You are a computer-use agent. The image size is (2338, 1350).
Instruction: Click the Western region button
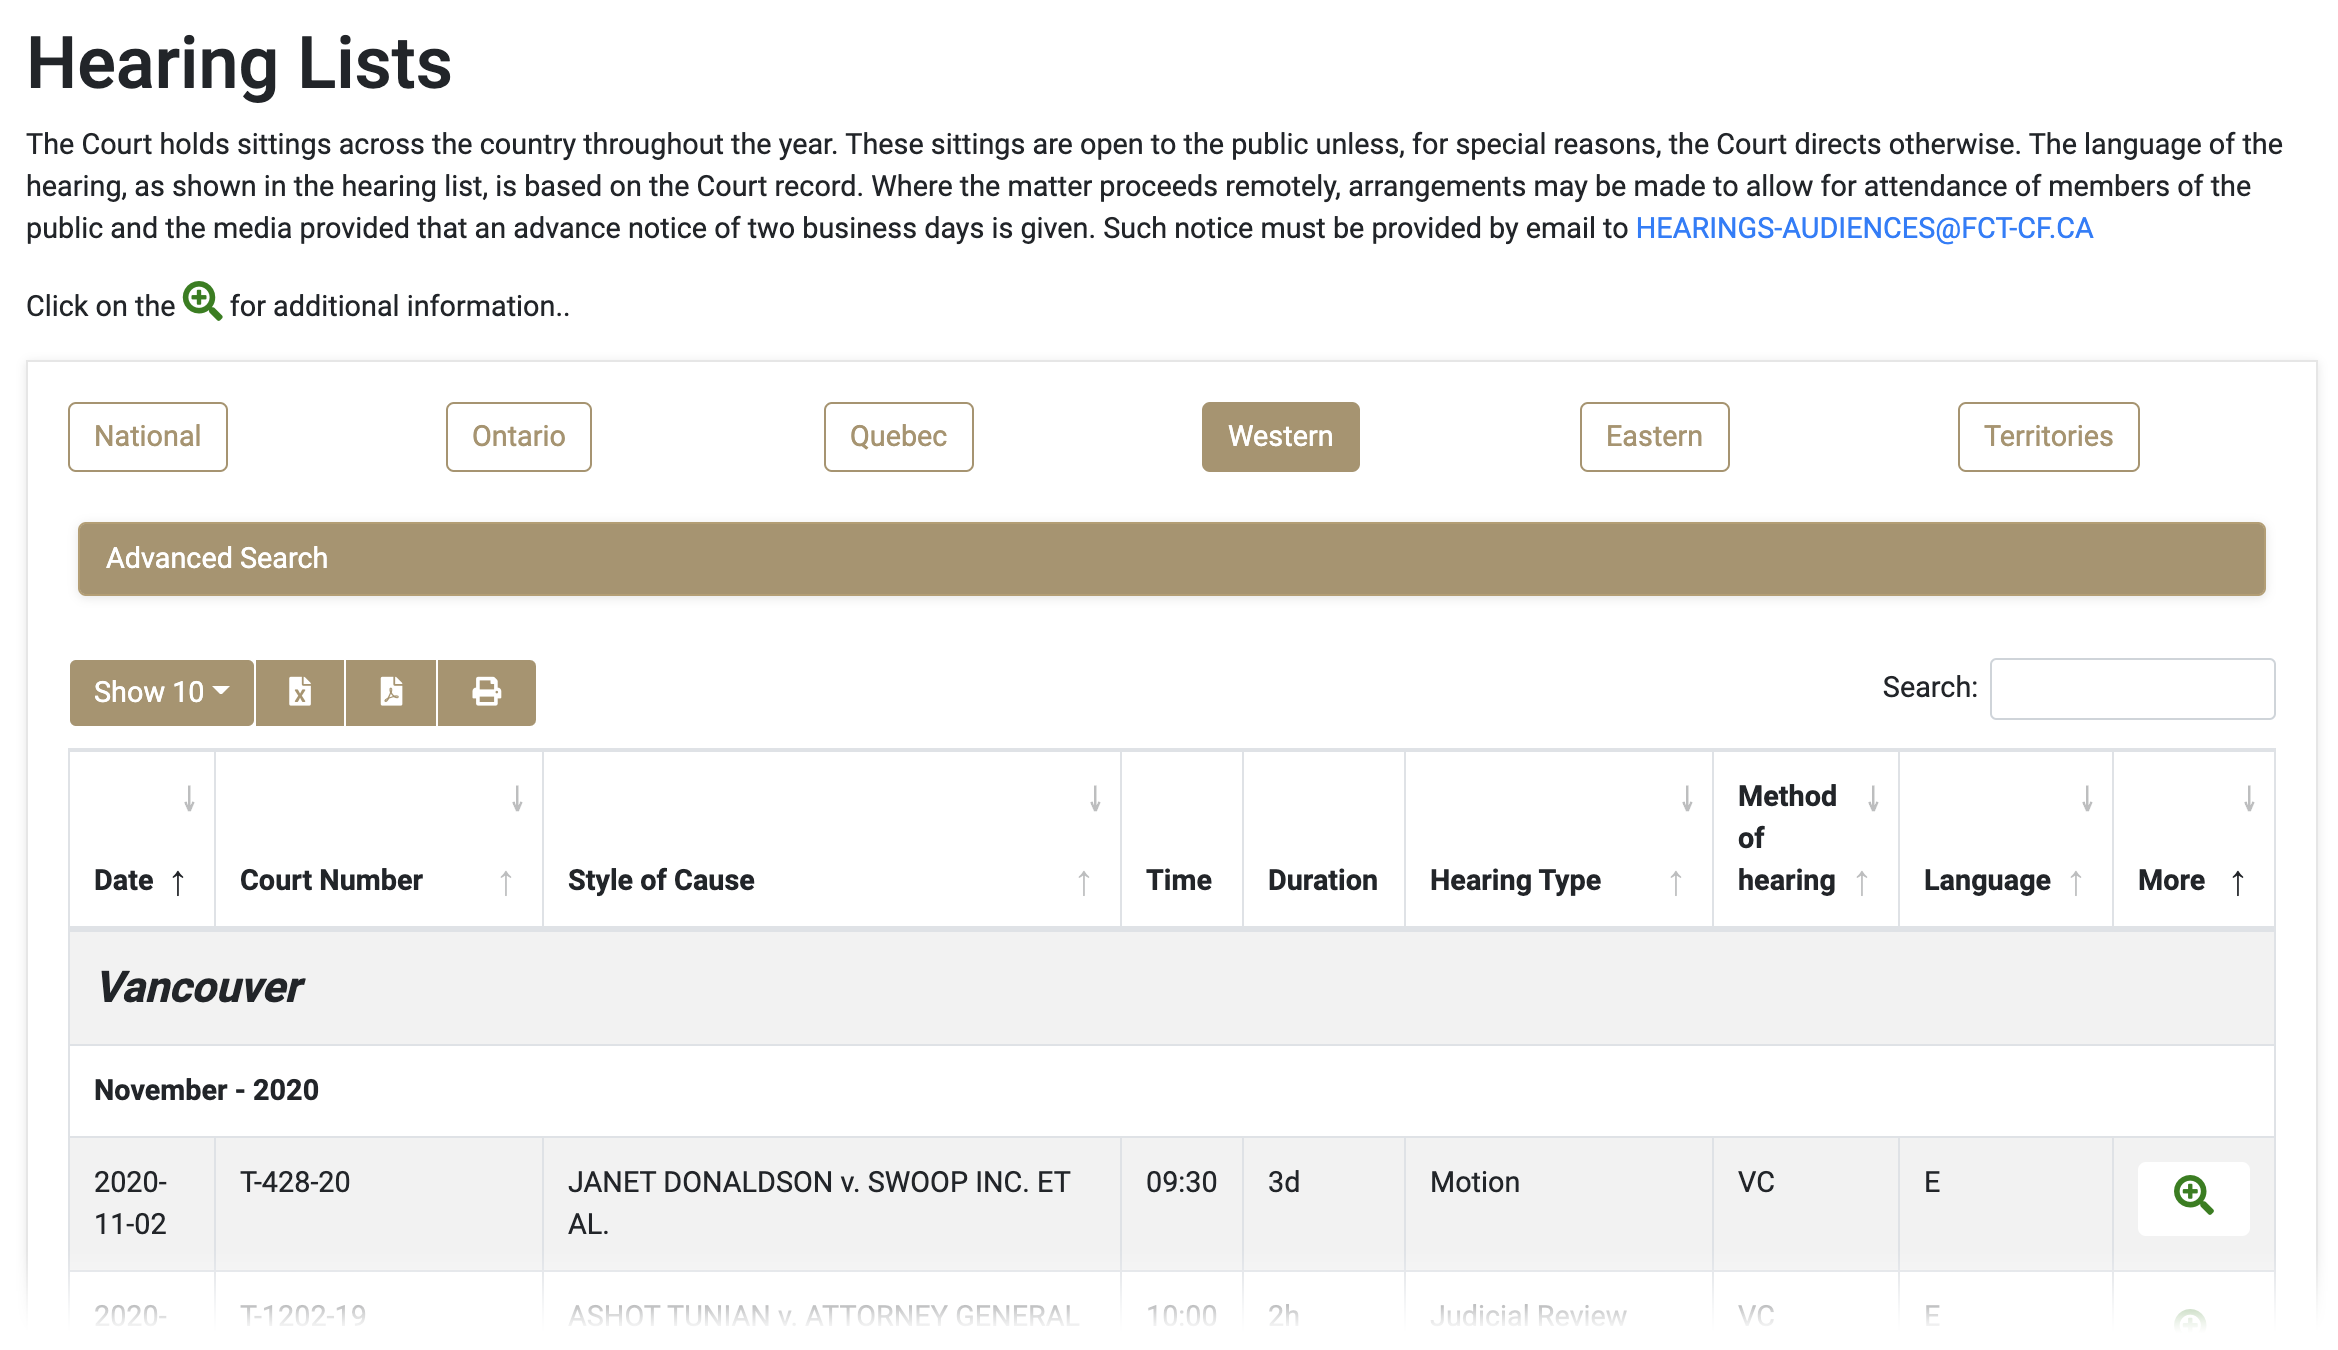click(x=1280, y=437)
